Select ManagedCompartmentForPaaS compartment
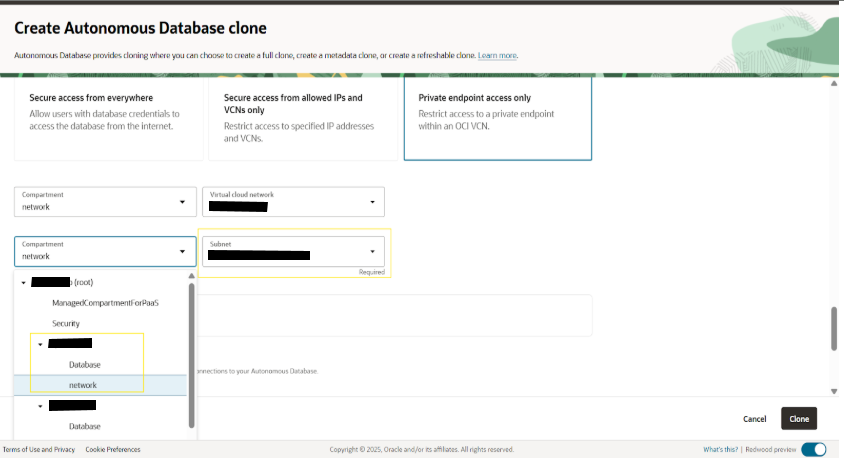 point(106,303)
